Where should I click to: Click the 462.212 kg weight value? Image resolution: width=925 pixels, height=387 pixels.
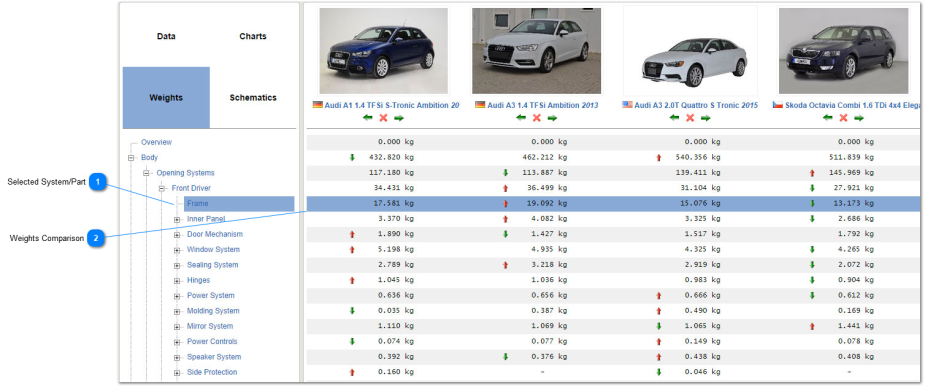coord(545,158)
